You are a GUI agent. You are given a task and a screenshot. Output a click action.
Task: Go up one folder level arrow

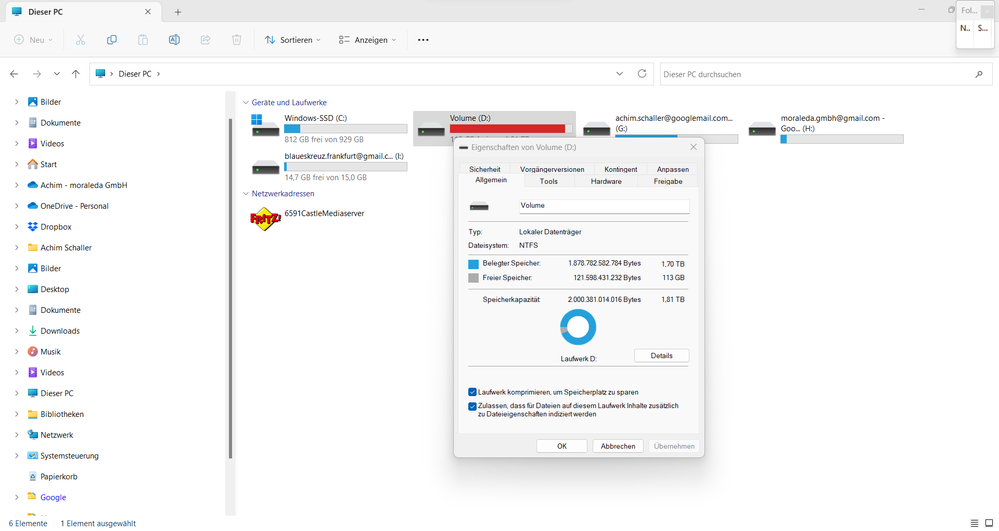click(x=76, y=74)
